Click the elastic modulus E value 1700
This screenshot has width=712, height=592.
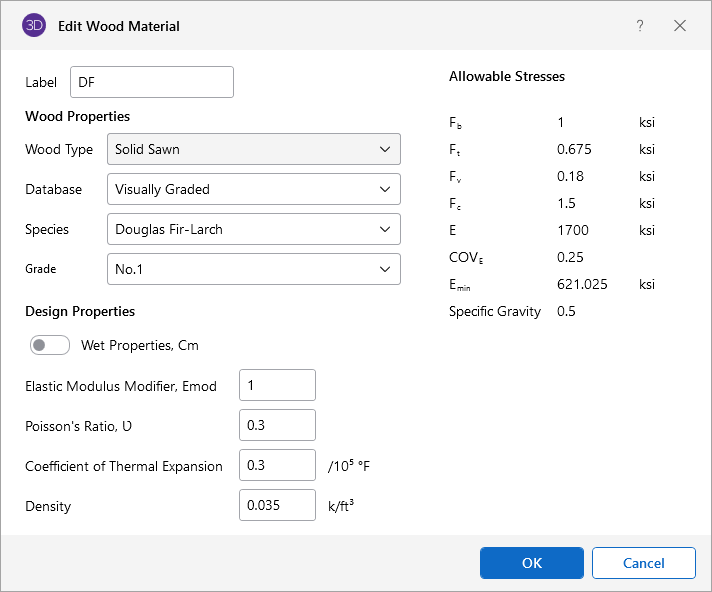pos(573,230)
